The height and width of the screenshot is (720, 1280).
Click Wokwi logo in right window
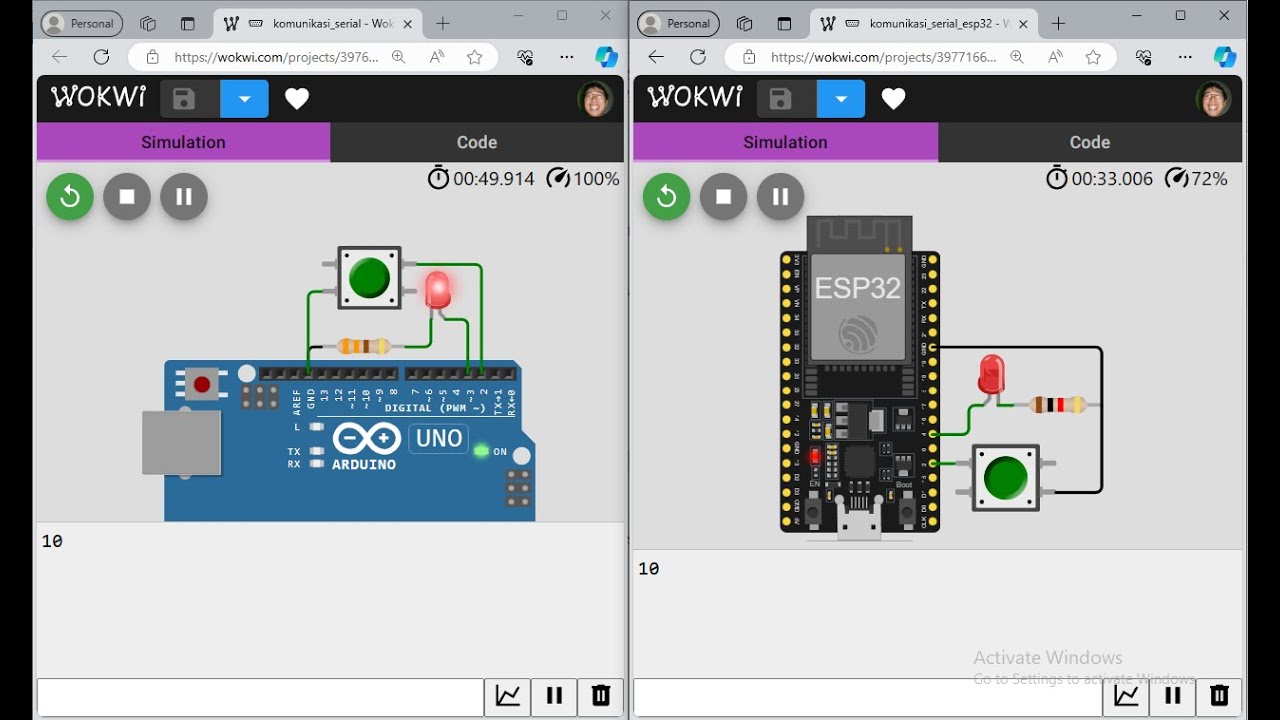click(x=695, y=97)
